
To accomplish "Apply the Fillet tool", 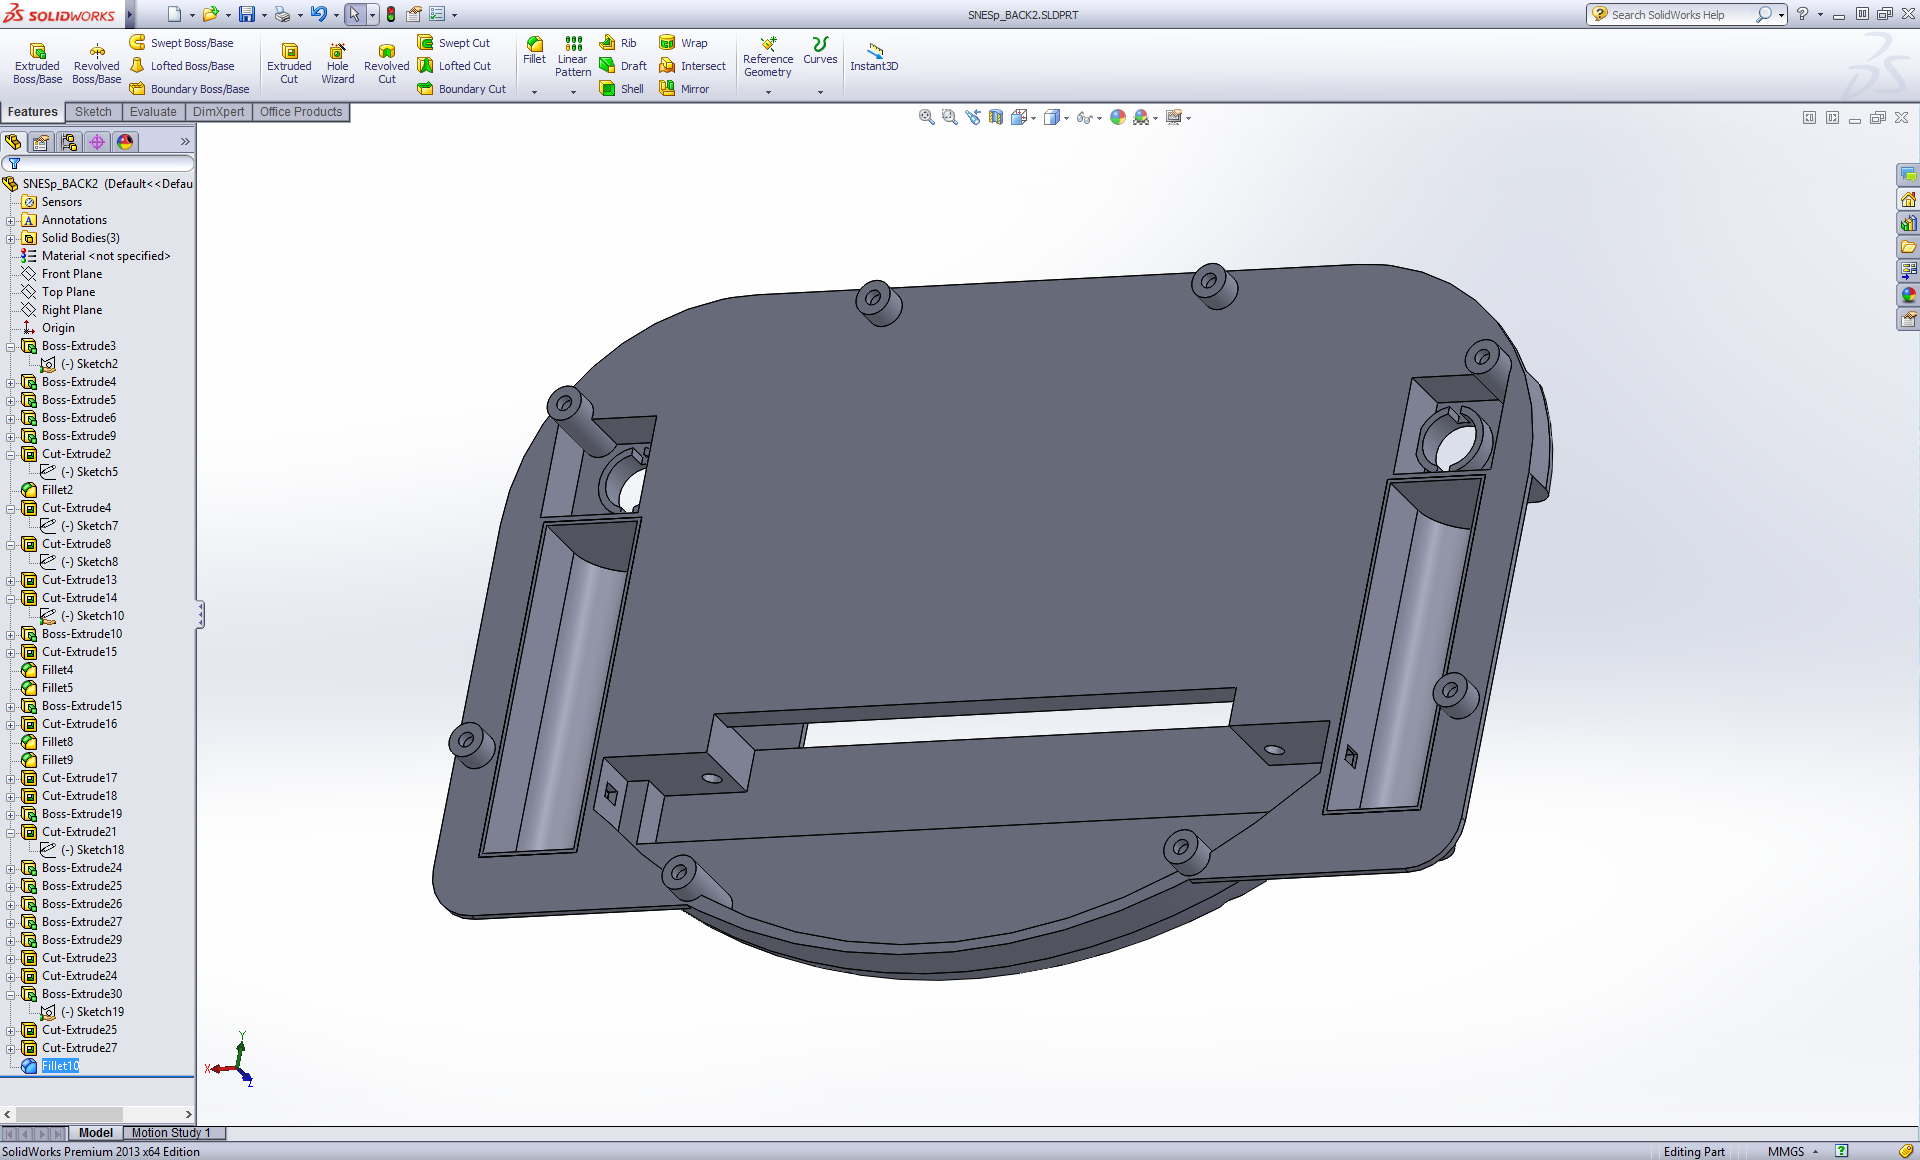I will coord(534,51).
